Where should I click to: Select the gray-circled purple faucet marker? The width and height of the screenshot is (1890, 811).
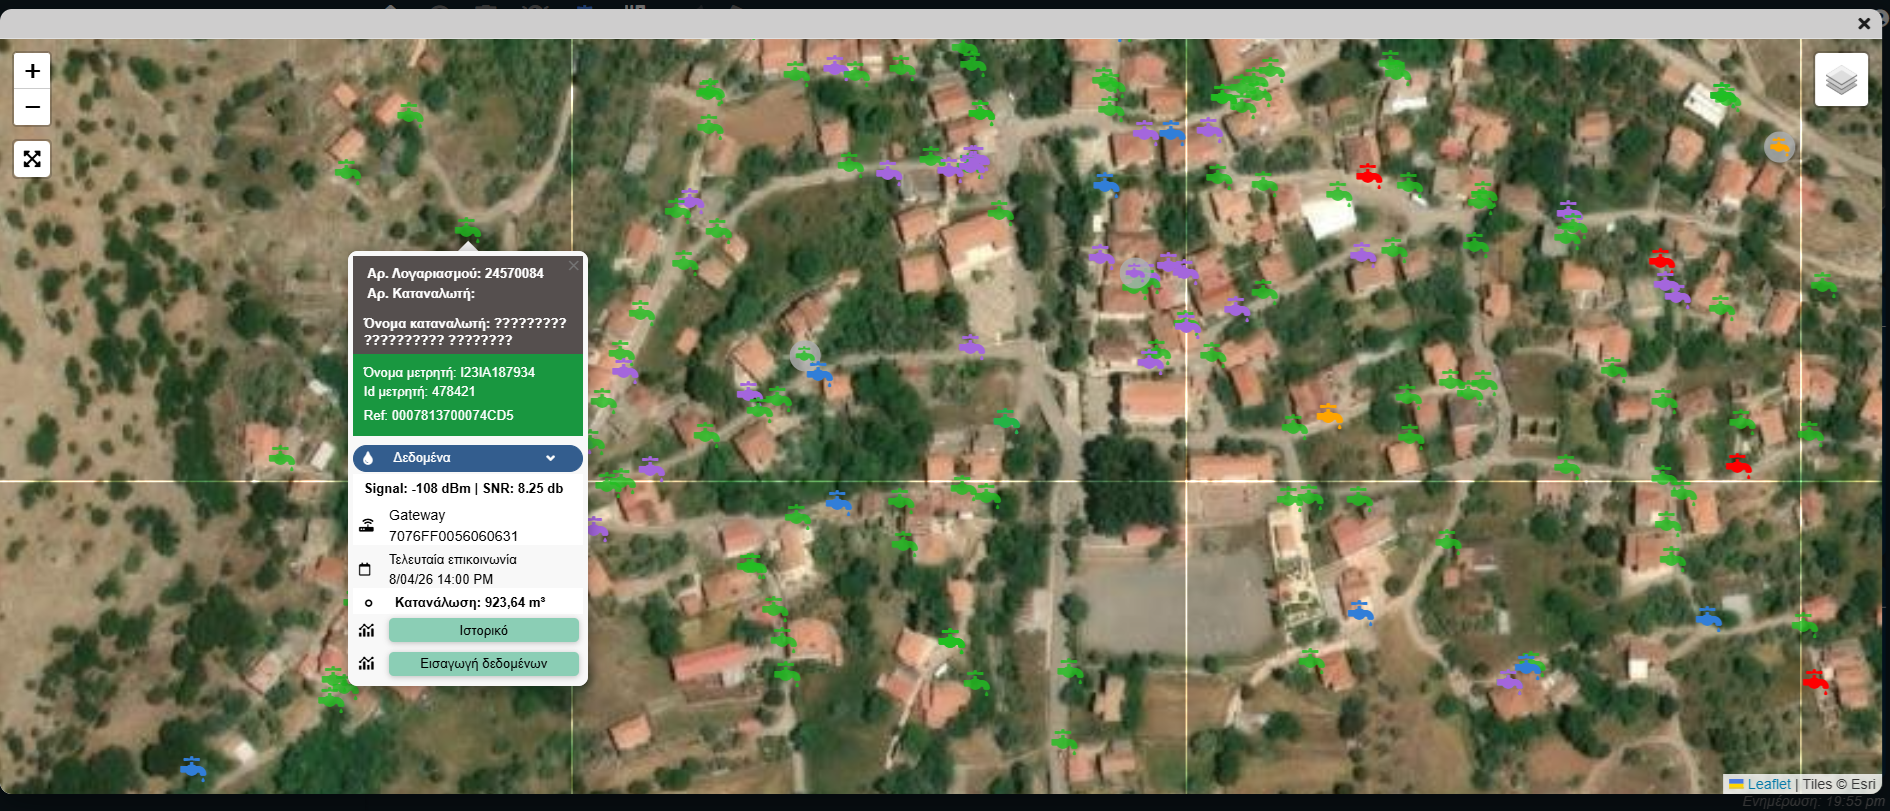click(1134, 272)
